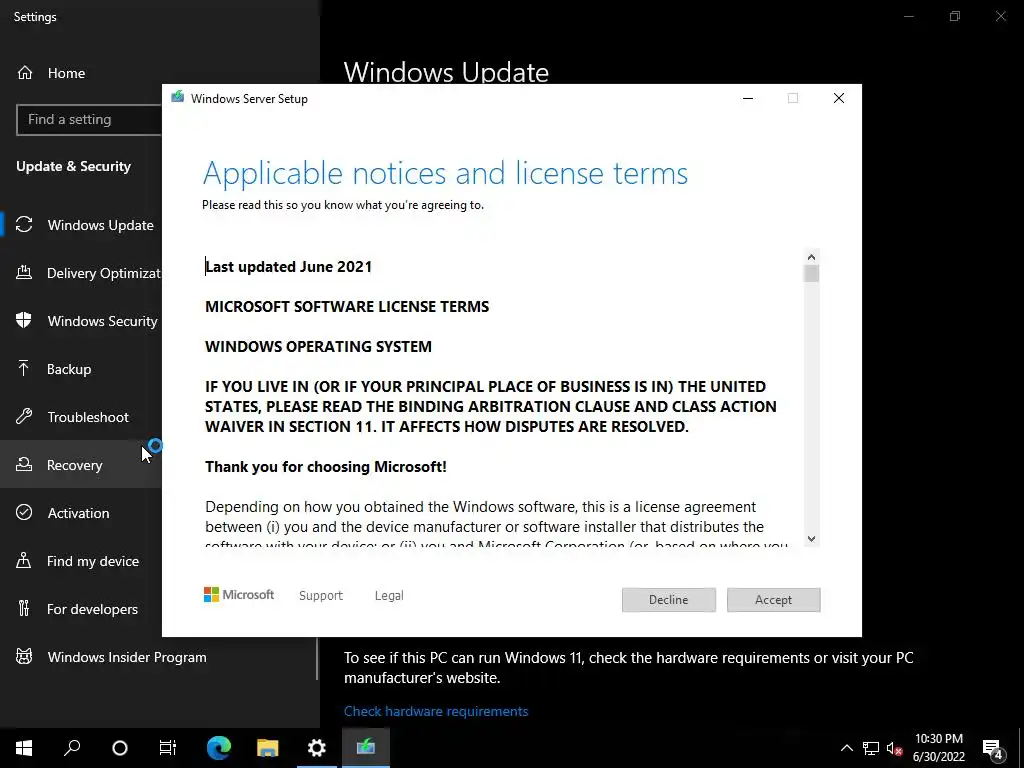Screen dimensions: 1024x768
Task: Click the Activation checkmark icon
Action: [24, 512]
